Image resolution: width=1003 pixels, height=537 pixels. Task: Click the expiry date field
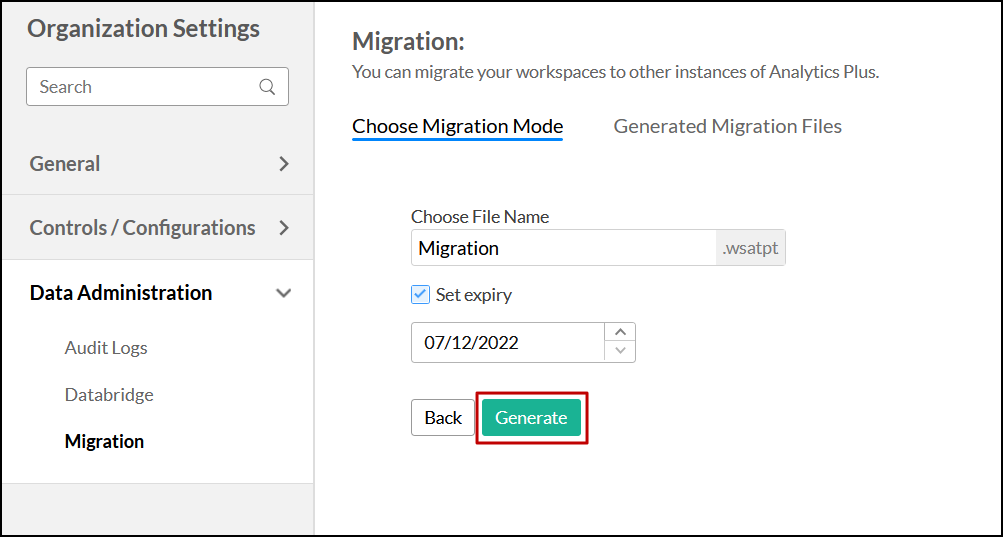point(507,343)
